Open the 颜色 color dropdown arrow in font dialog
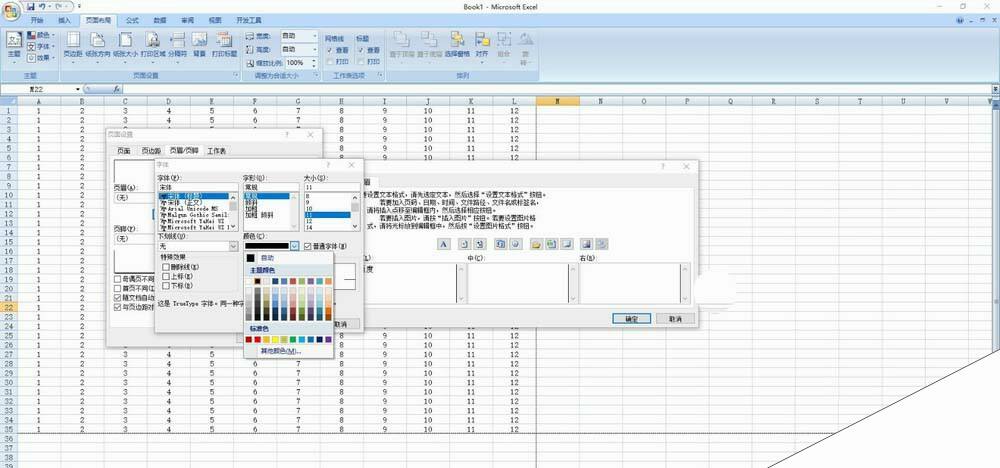Viewport: 1000px width, 468px height. coord(295,246)
